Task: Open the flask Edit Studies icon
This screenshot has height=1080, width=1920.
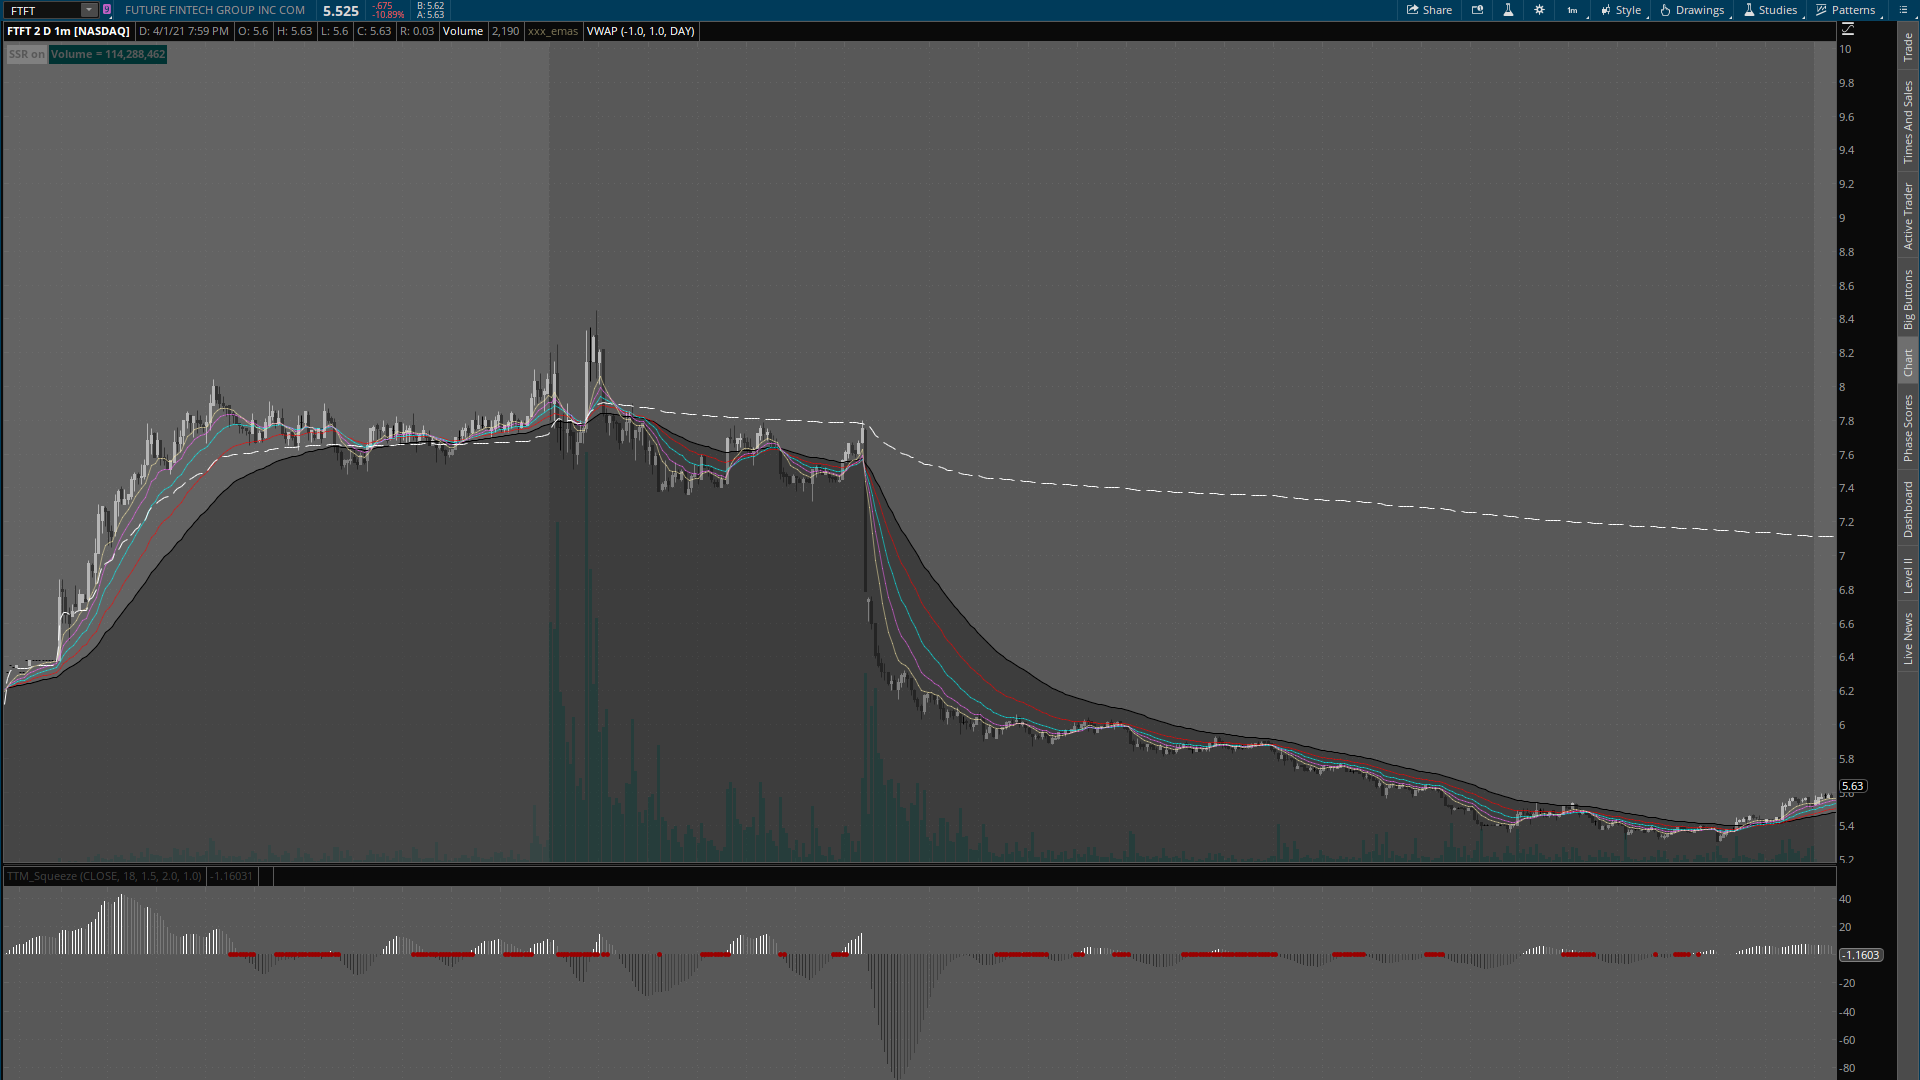Action: point(1508,10)
